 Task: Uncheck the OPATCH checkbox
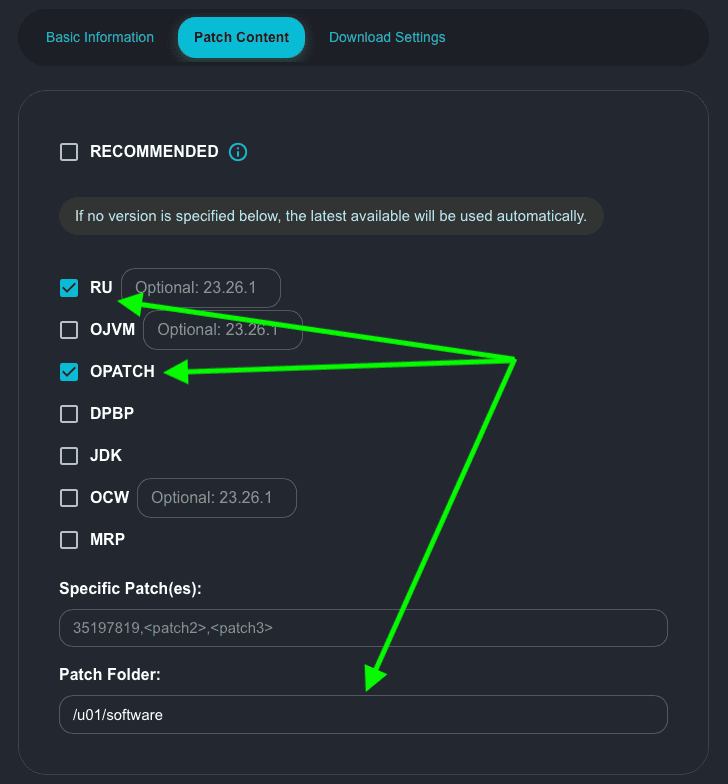pos(69,372)
